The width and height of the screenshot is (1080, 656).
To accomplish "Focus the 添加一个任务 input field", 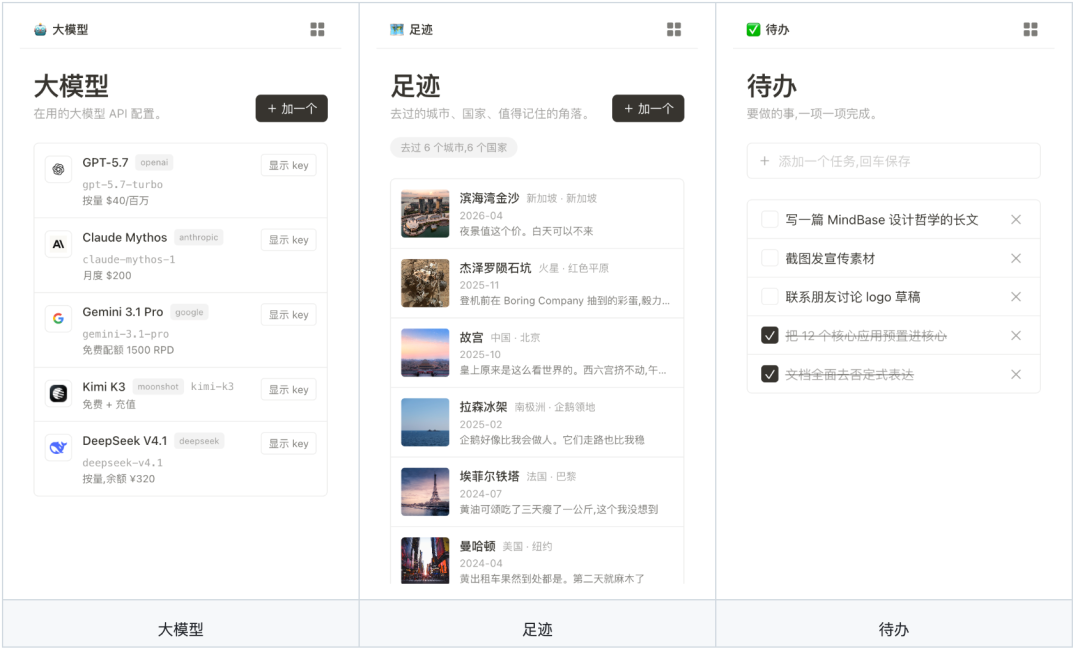I will [894, 161].
